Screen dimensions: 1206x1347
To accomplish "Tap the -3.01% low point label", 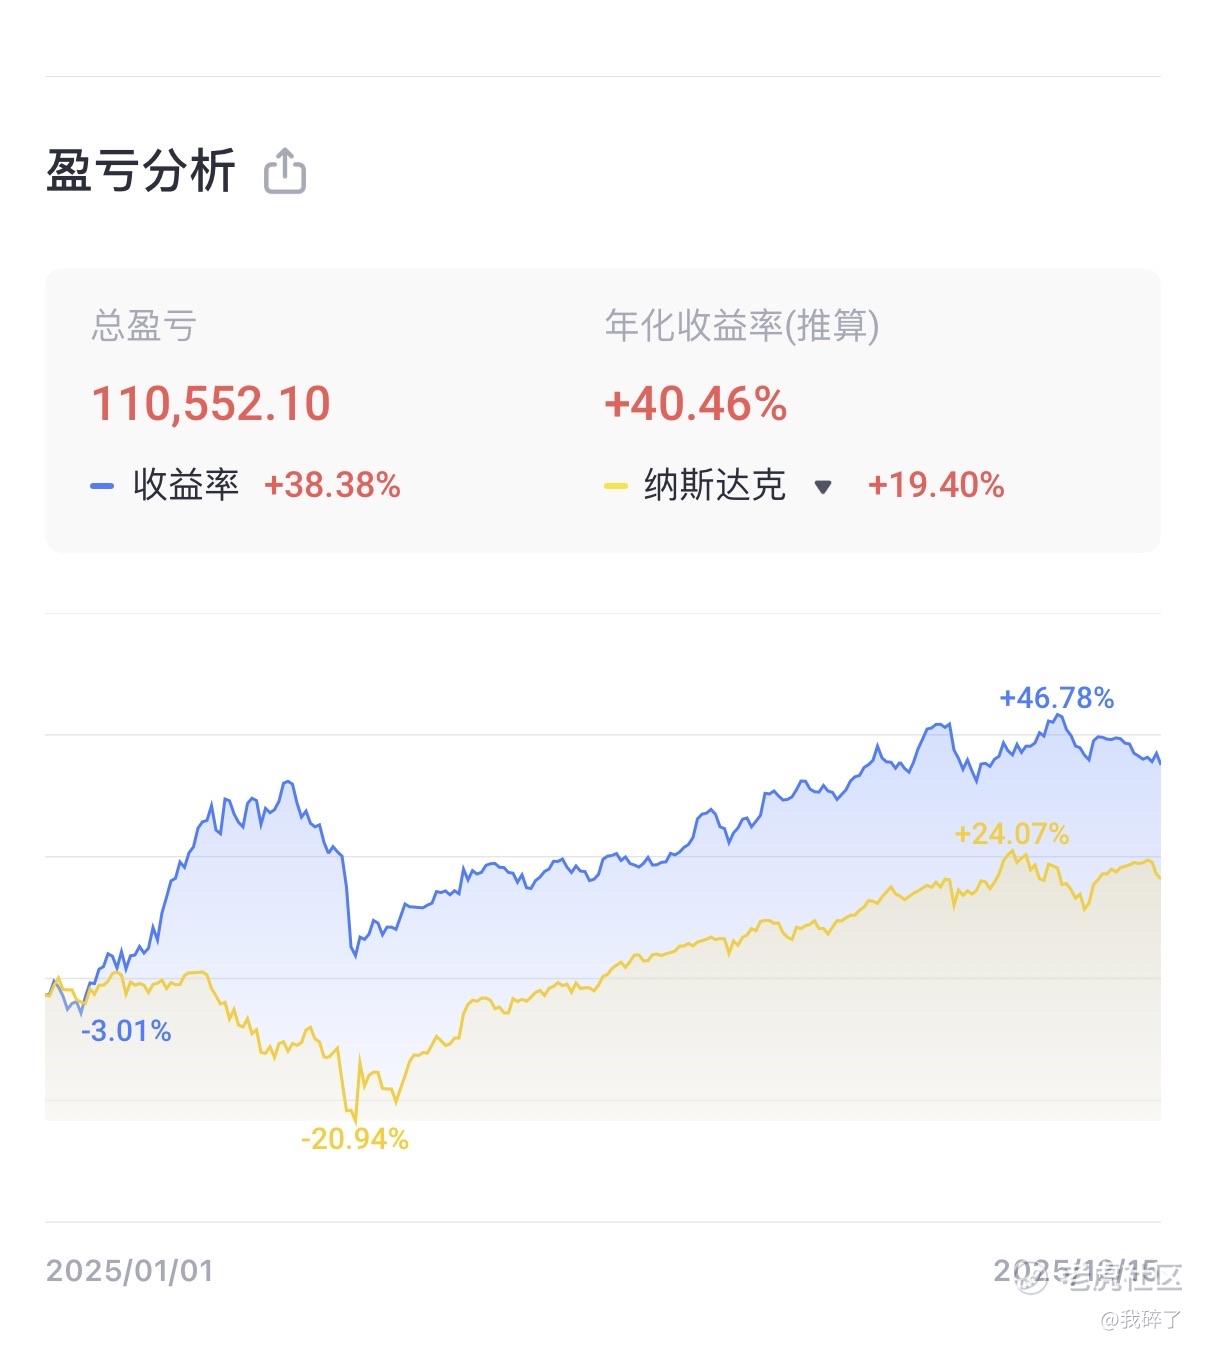I will click(x=126, y=1030).
